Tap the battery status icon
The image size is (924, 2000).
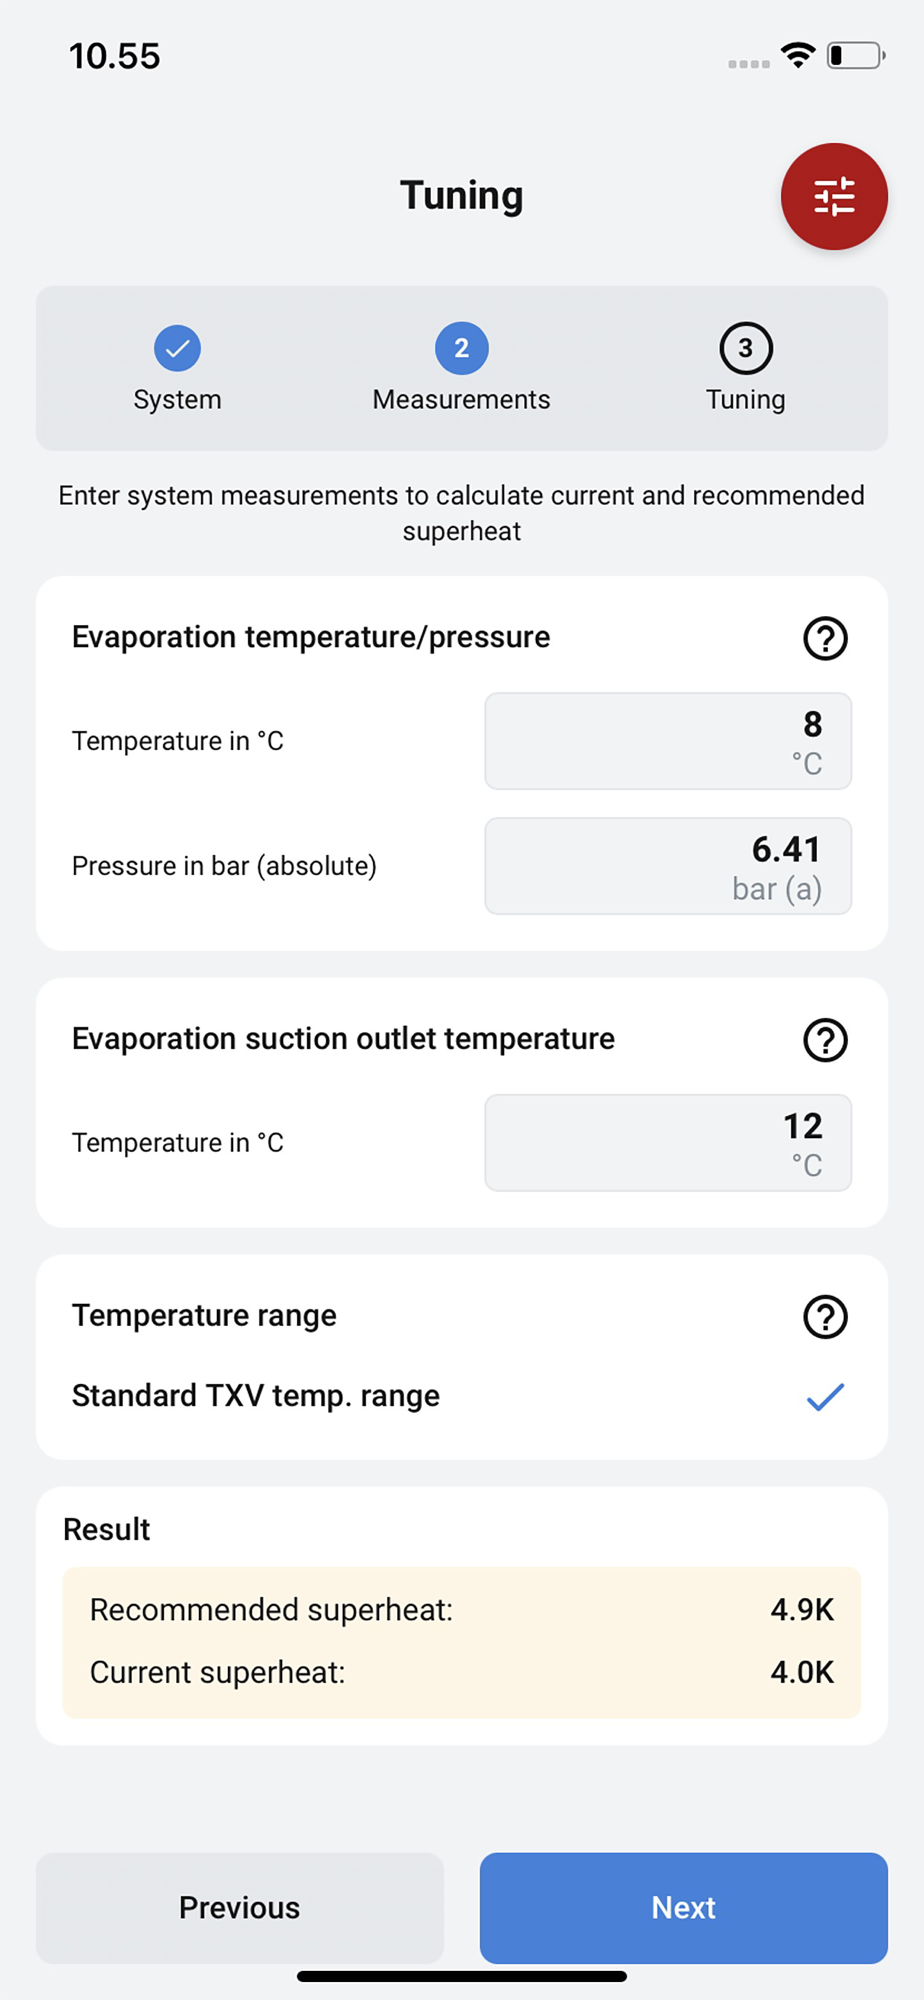(855, 55)
